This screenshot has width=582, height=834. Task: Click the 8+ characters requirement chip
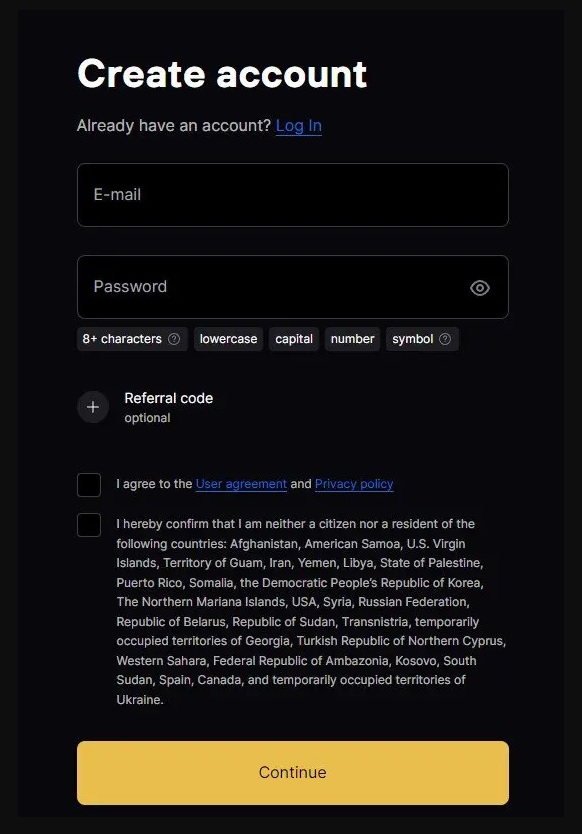(x=132, y=339)
